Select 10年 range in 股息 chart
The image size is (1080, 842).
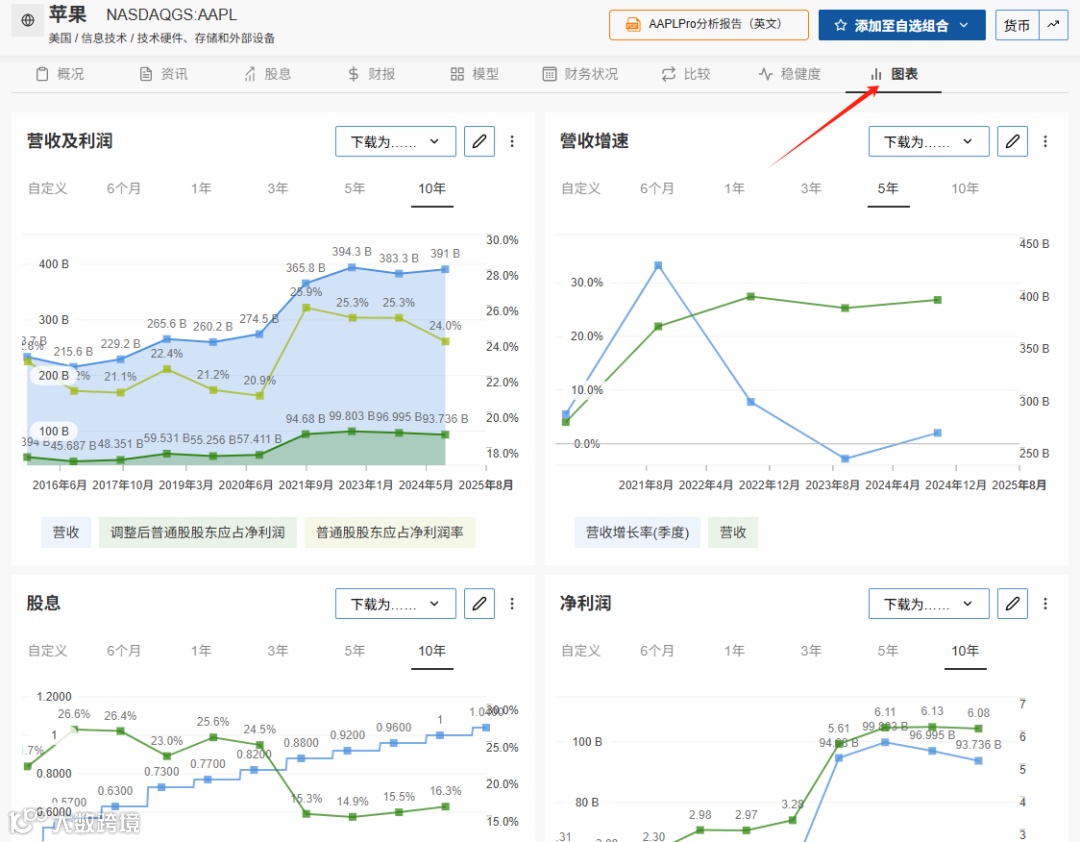(x=432, y=650)
